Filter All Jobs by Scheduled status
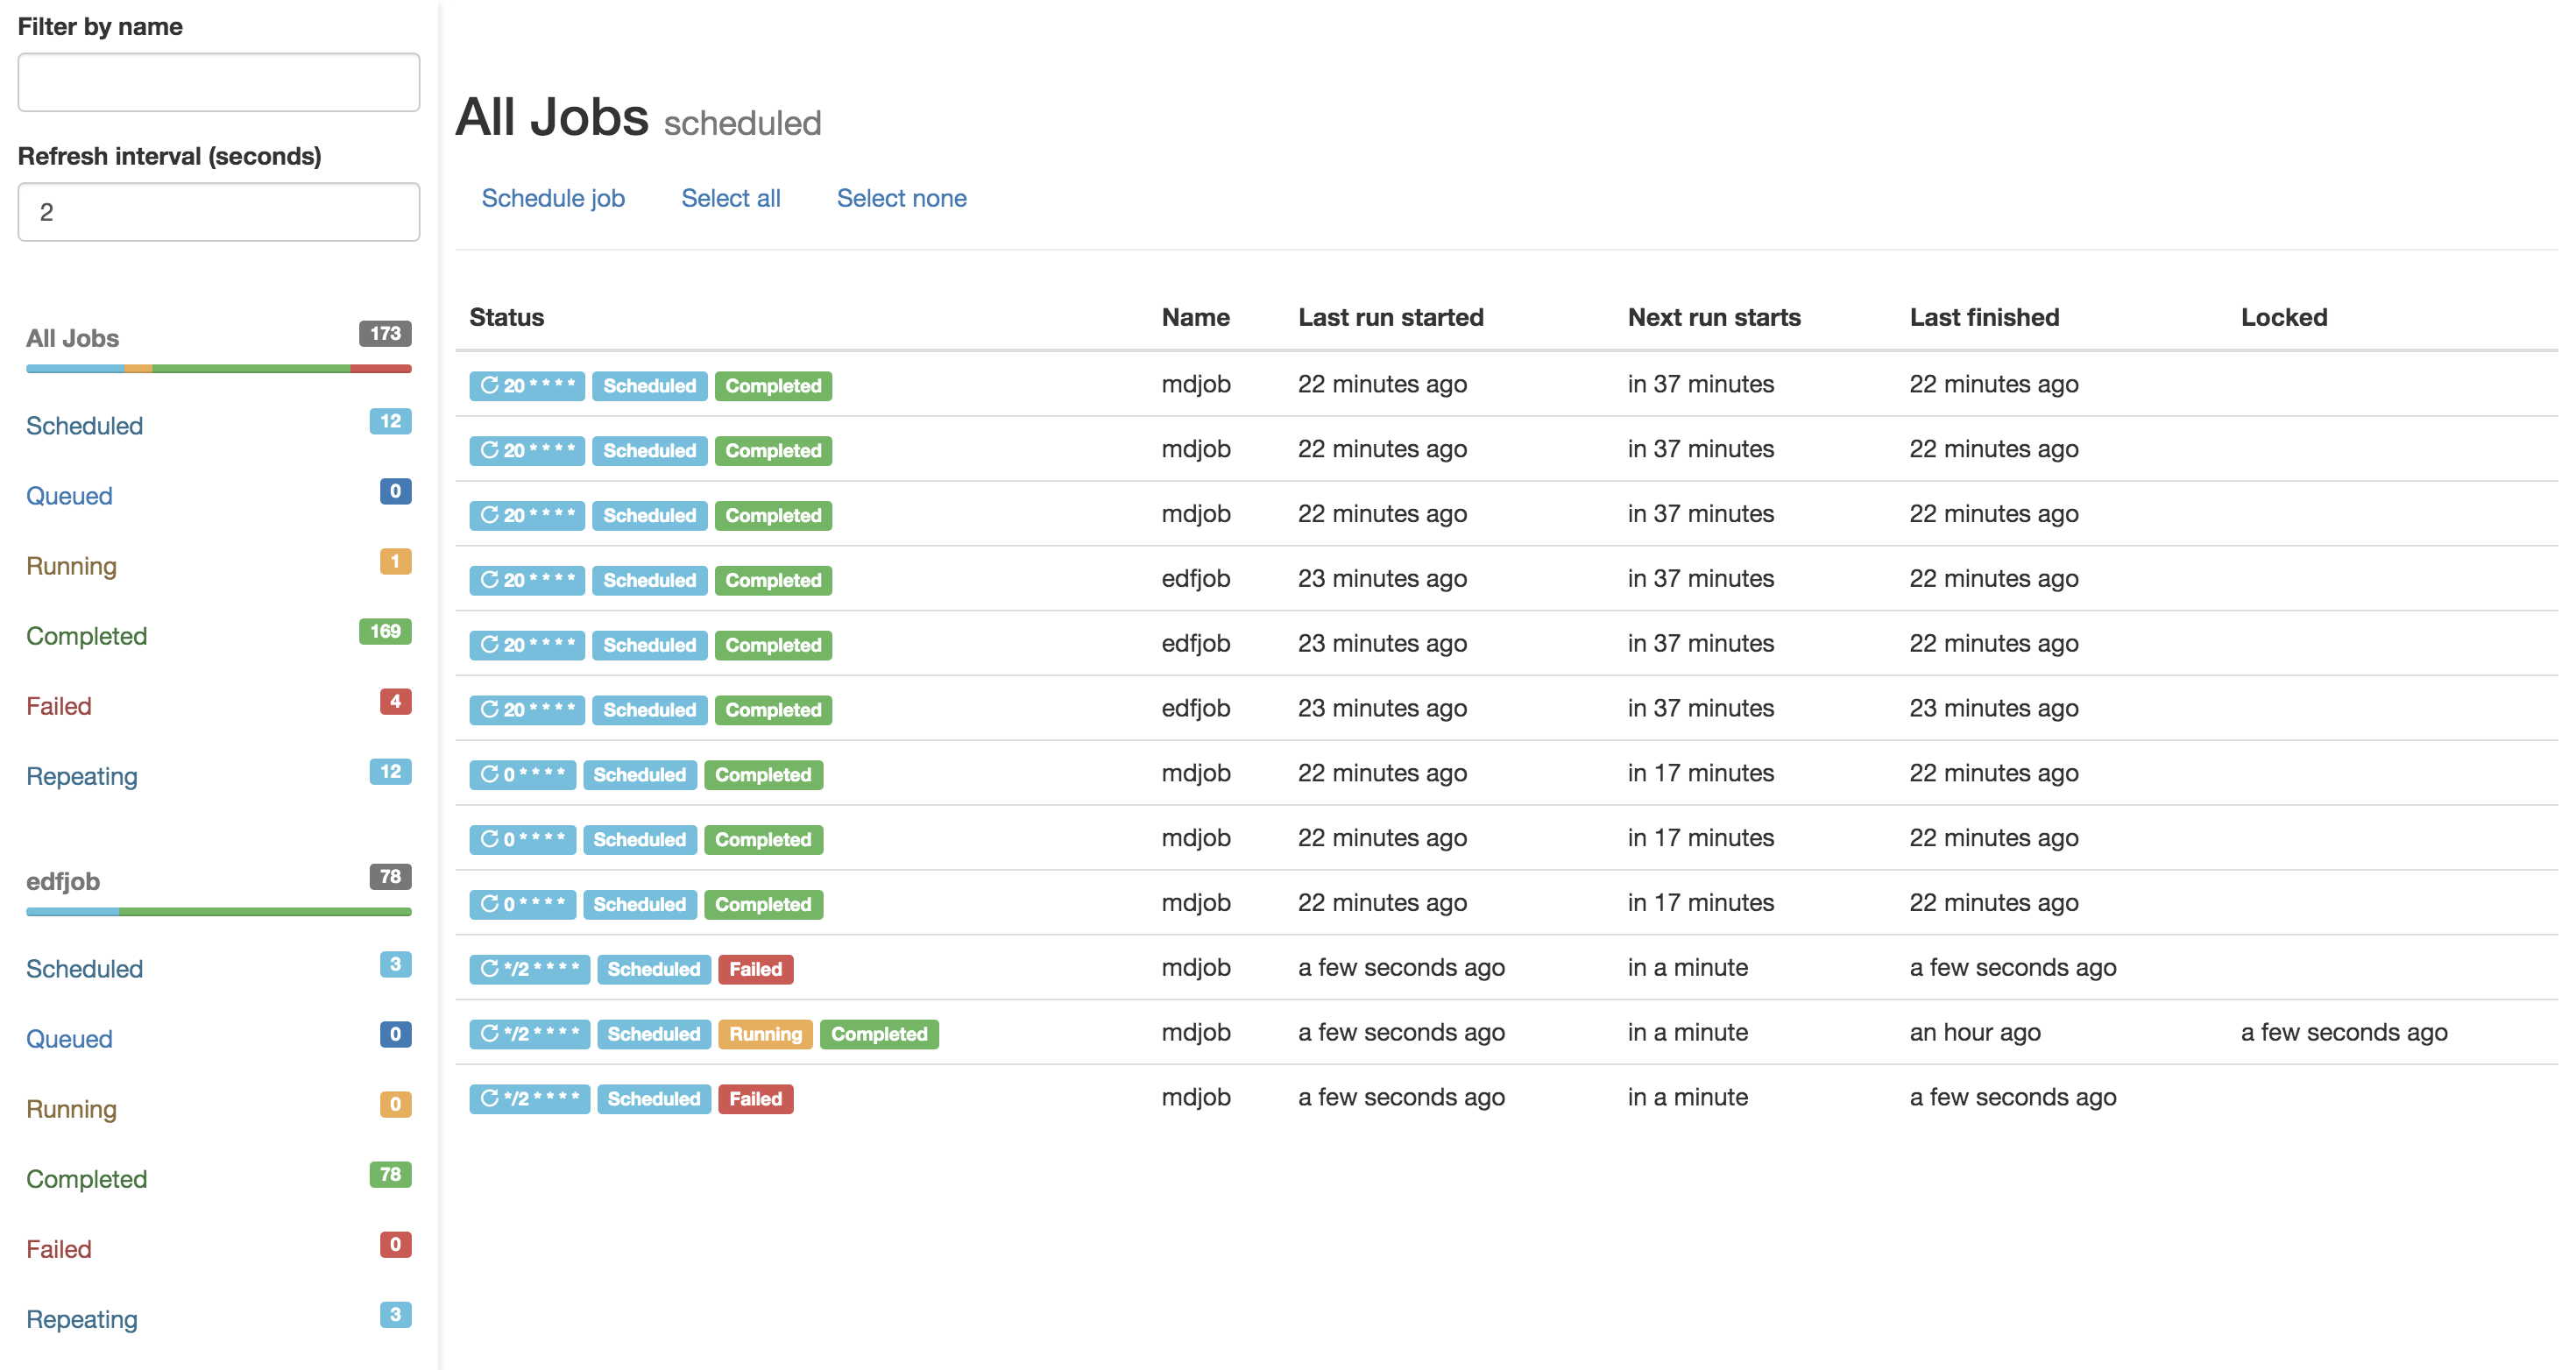 (x=84, y=426)
